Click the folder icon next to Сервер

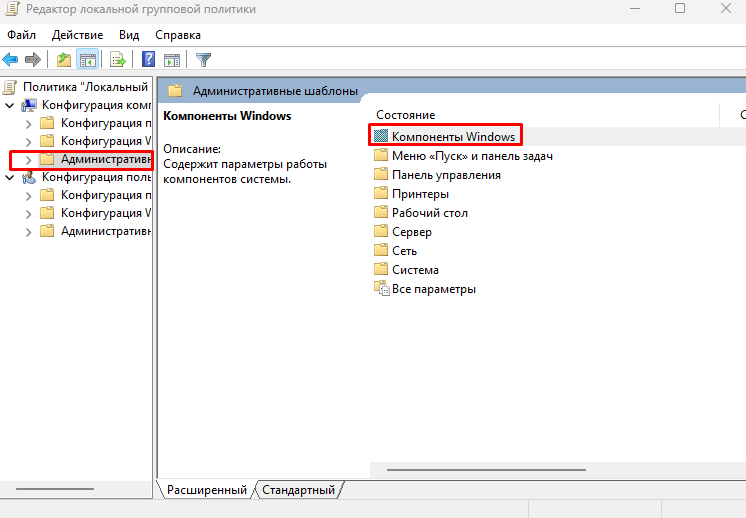point(381,231)
